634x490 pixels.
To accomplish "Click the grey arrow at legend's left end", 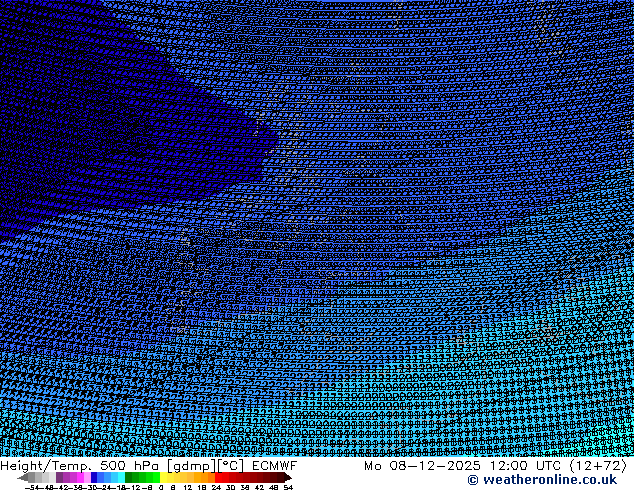I will [23, 477].
